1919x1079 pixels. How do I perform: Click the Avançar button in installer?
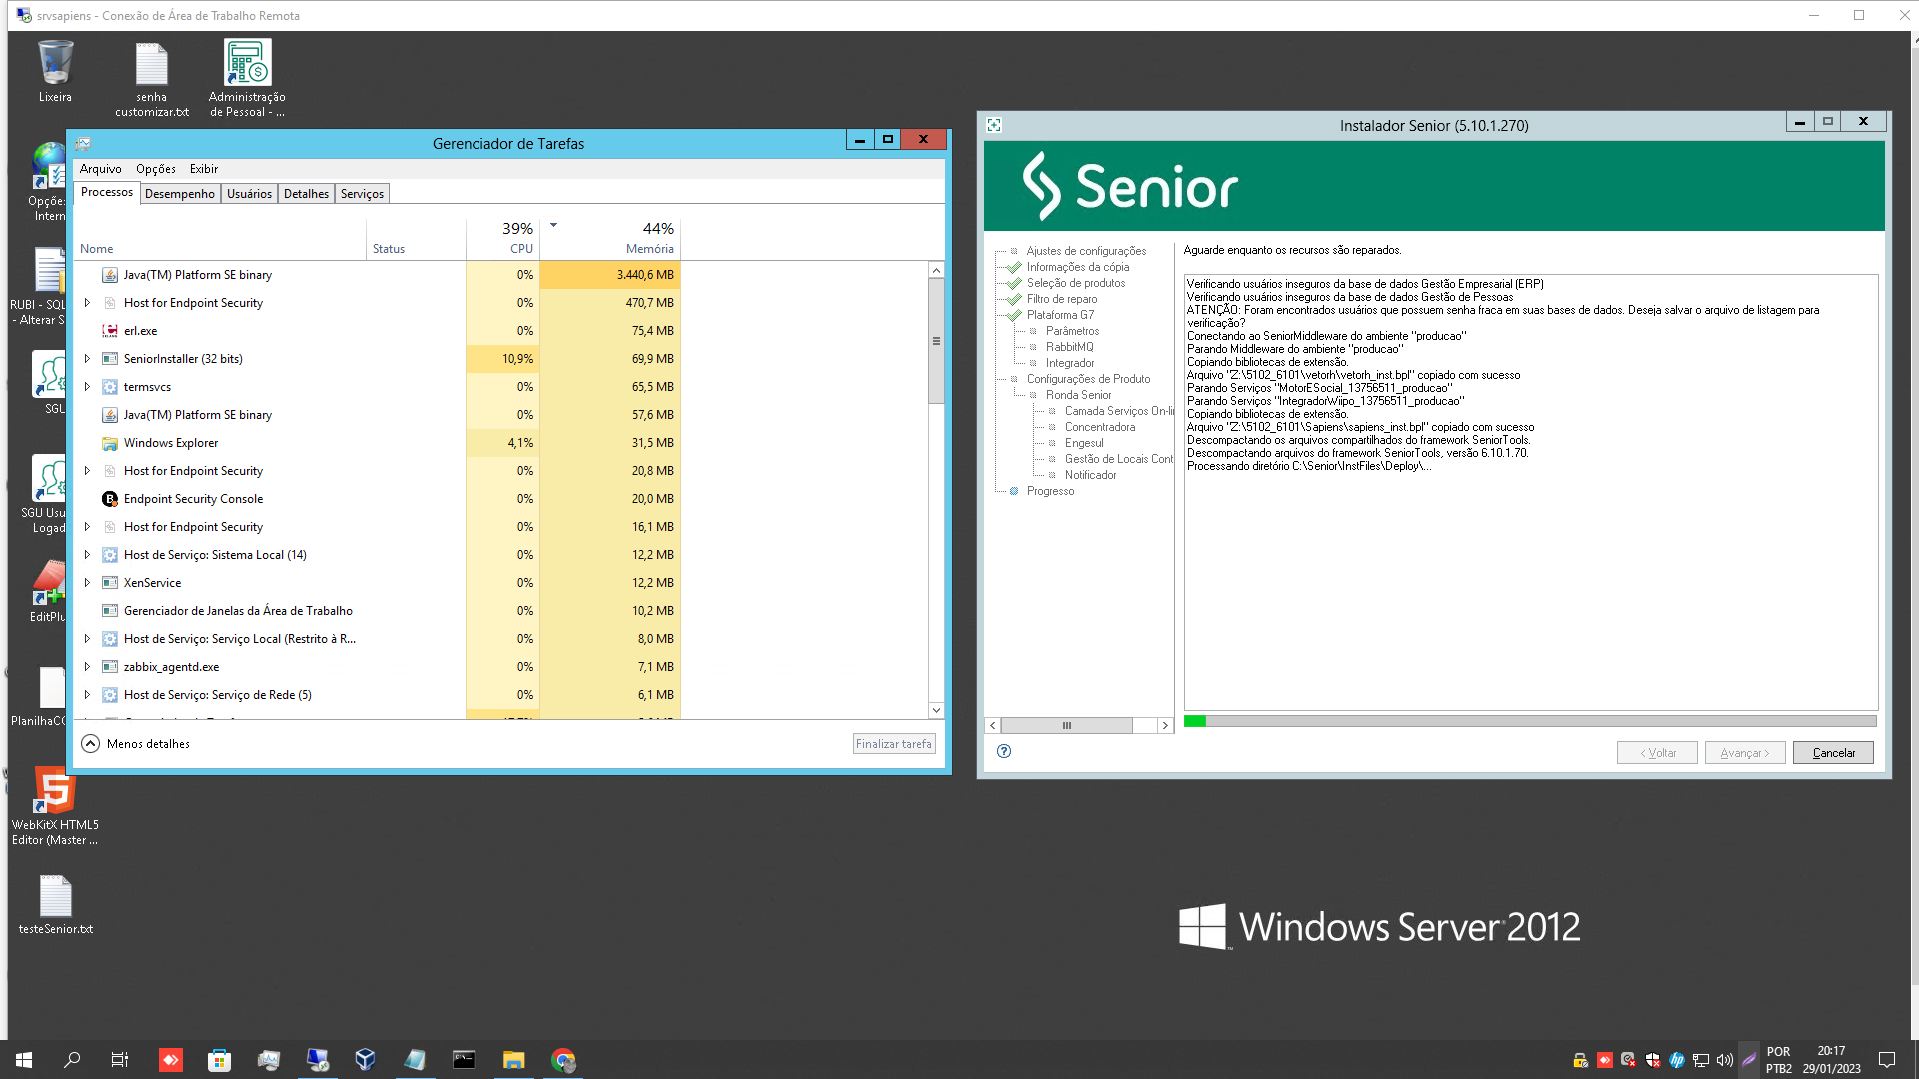[x=1745, y=753]
